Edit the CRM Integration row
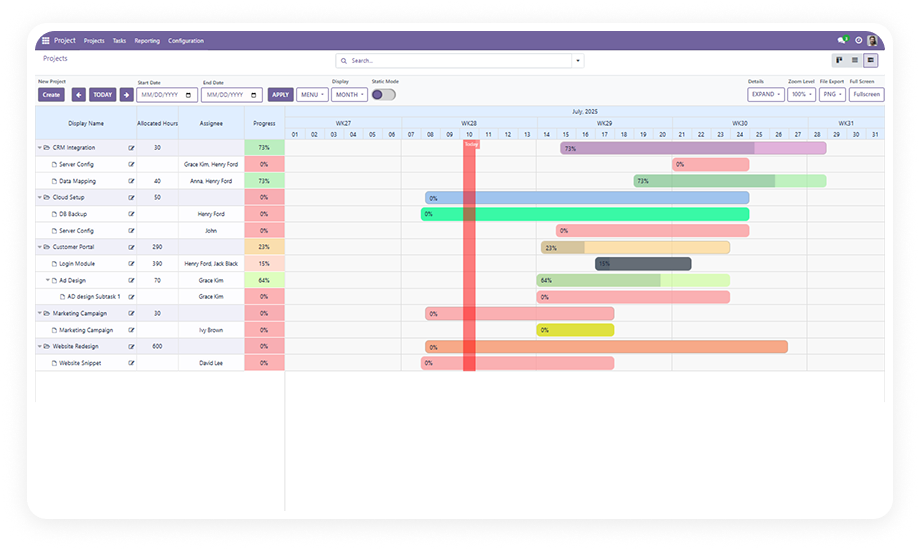This screenshot has width=920, height=550. point(131,148)
